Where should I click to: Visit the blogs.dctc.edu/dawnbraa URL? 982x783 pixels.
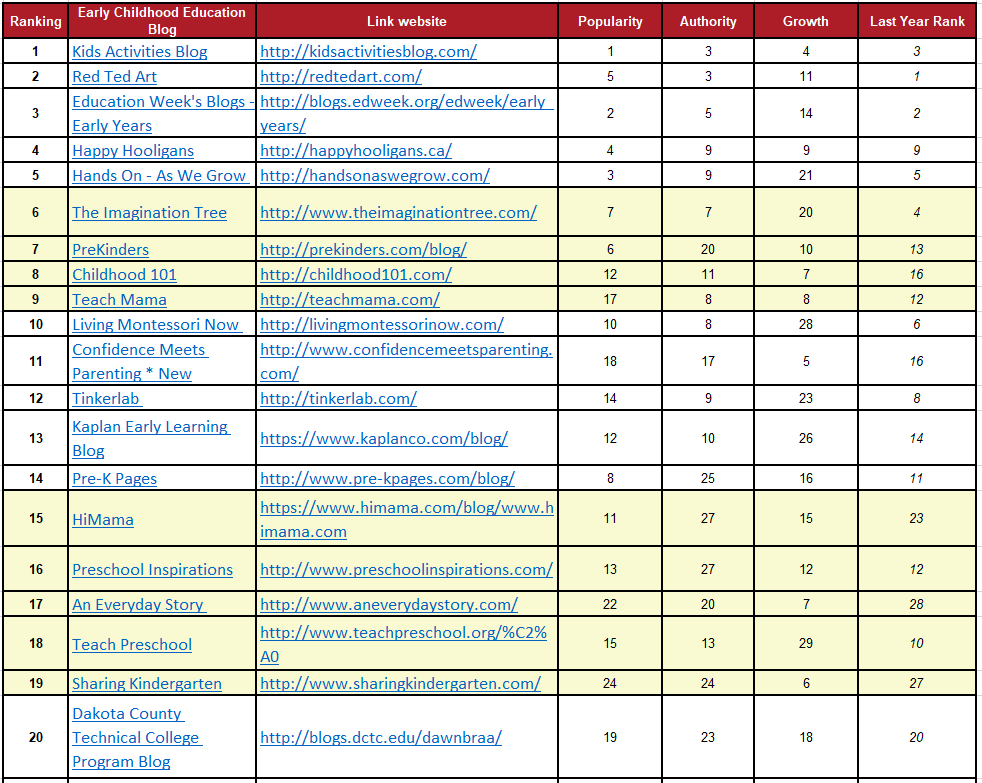[381, 737]
